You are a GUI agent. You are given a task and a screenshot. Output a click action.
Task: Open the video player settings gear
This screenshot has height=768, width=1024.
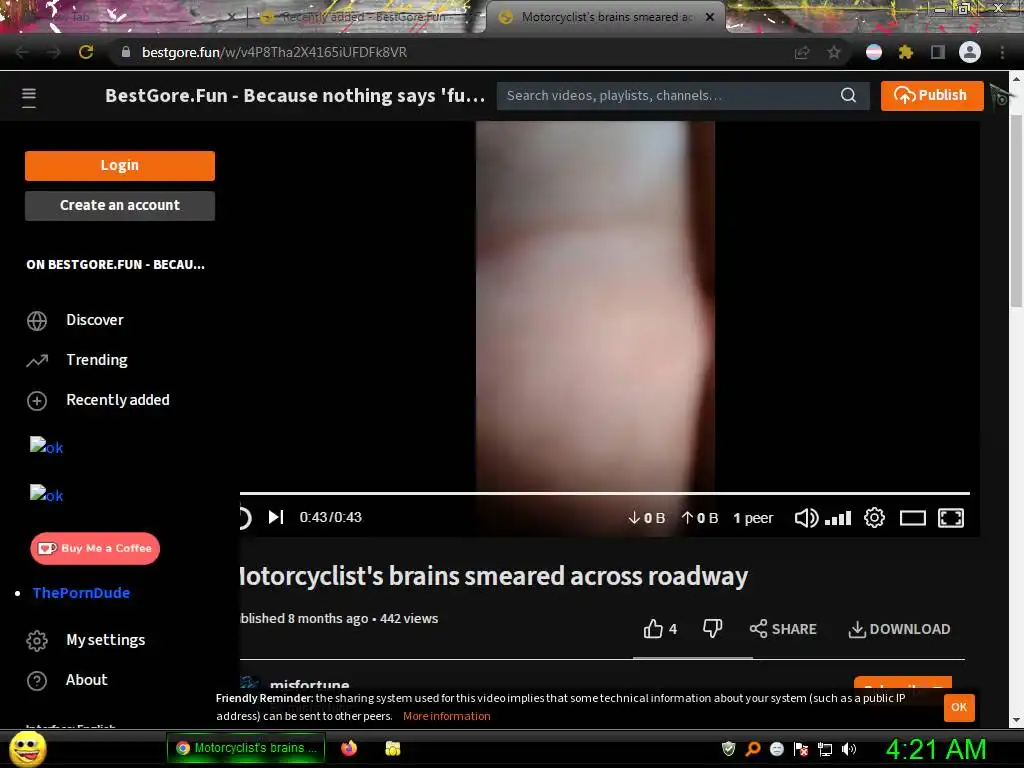(874, 518)
